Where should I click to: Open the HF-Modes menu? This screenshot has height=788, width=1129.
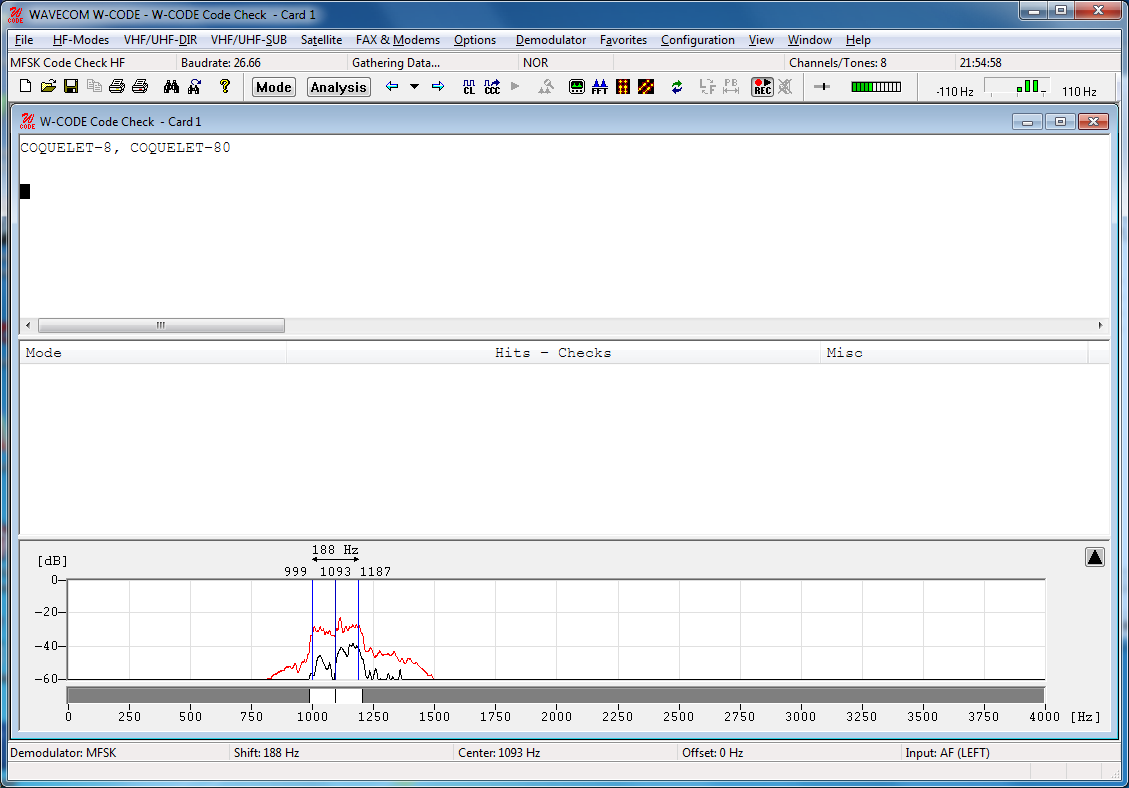click(80, 40)
